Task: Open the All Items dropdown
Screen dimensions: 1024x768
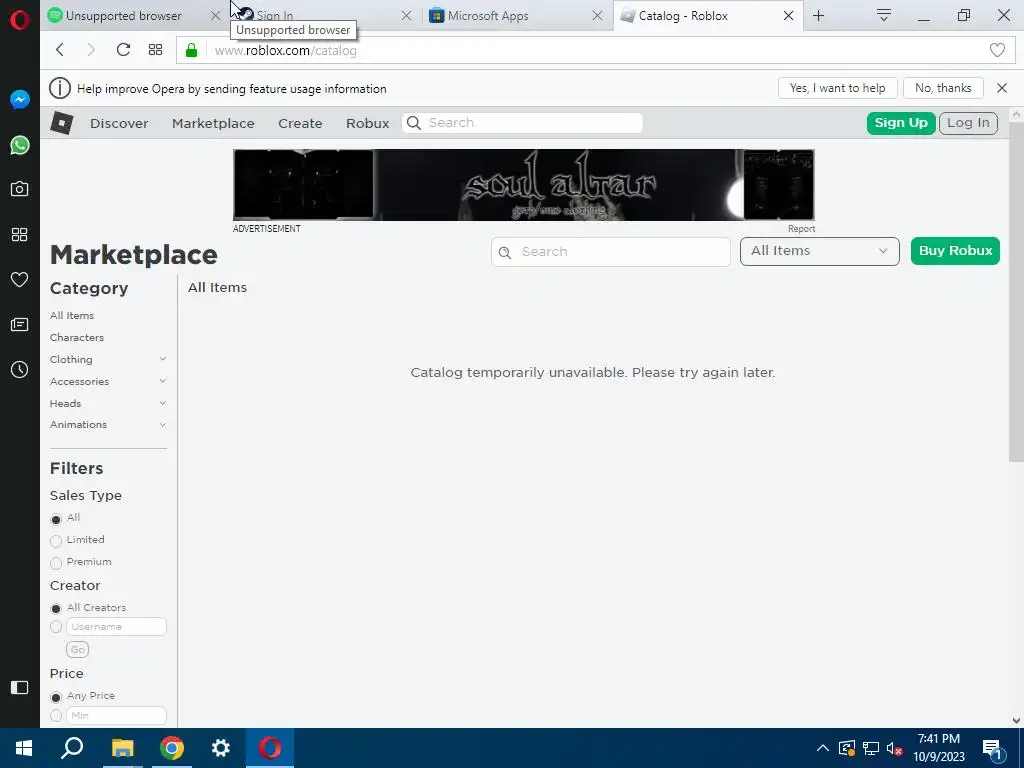Action: (x=820, y=251)
